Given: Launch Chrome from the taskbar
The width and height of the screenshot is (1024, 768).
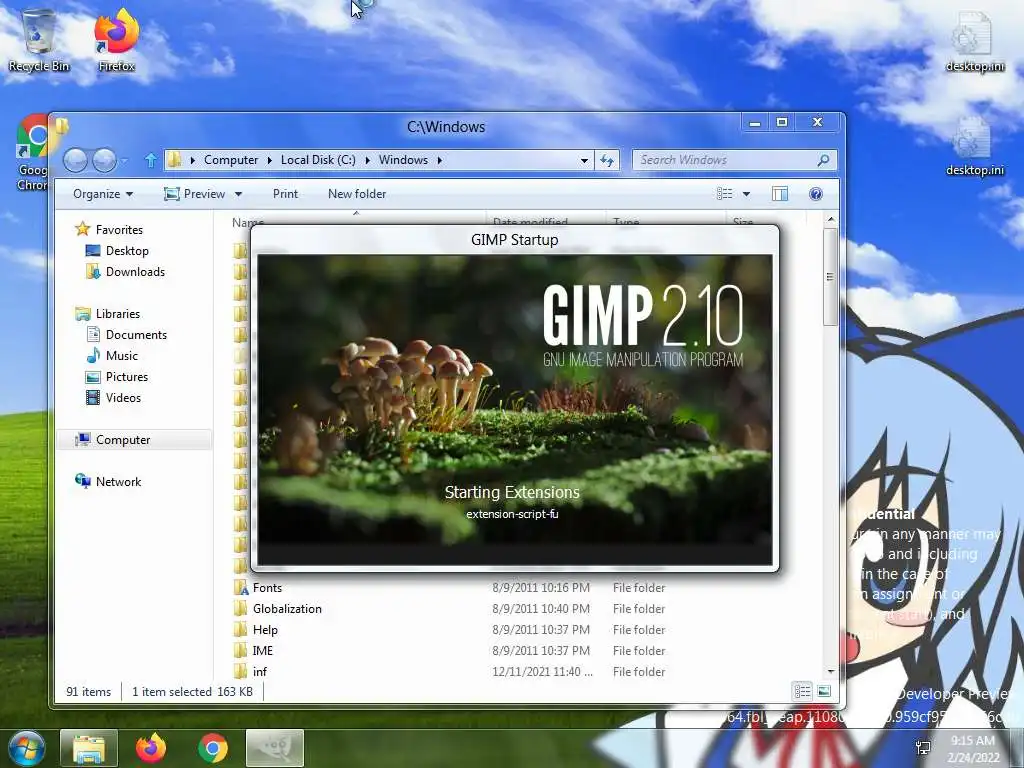Looking at the screenshot, I should pos(213,748).
